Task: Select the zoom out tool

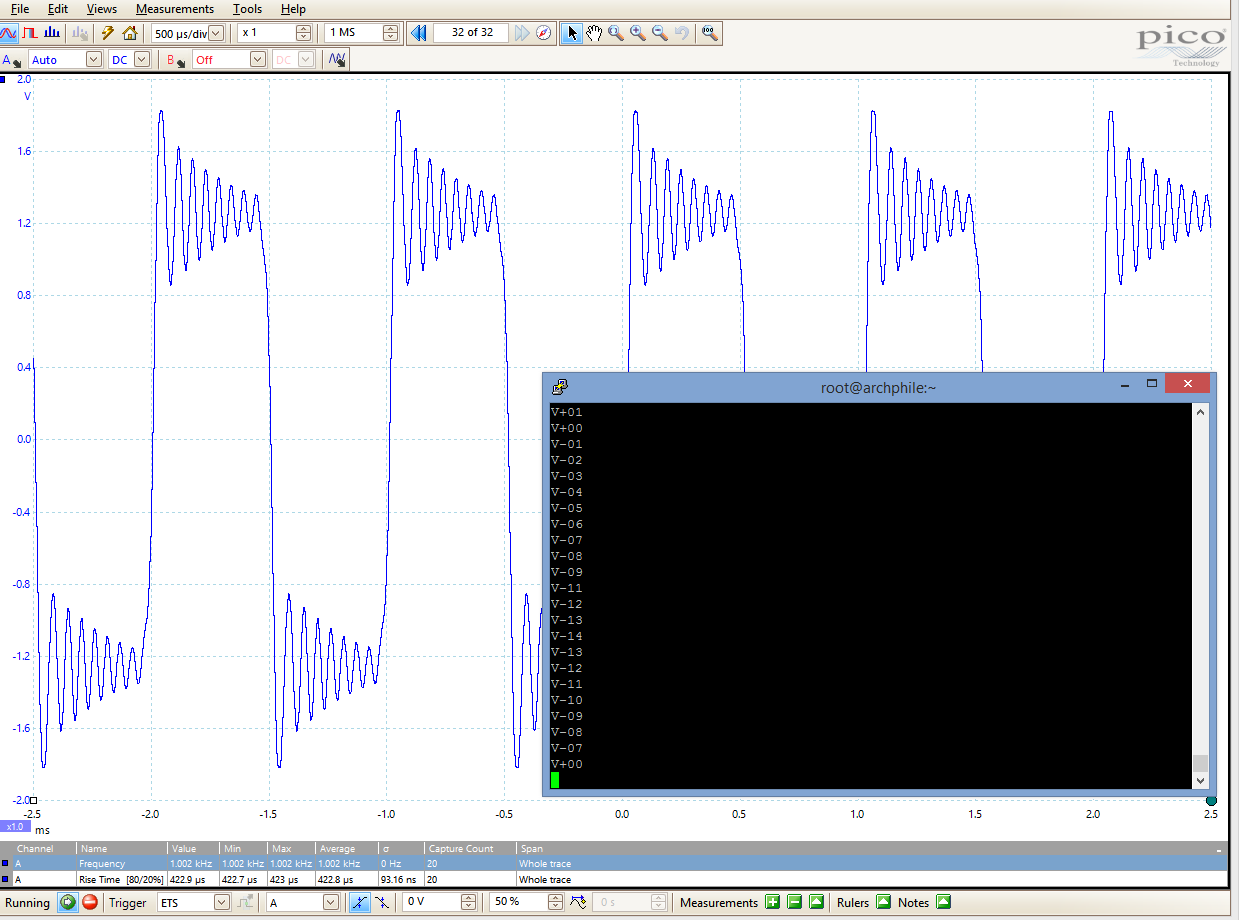Action: [660, 33]
